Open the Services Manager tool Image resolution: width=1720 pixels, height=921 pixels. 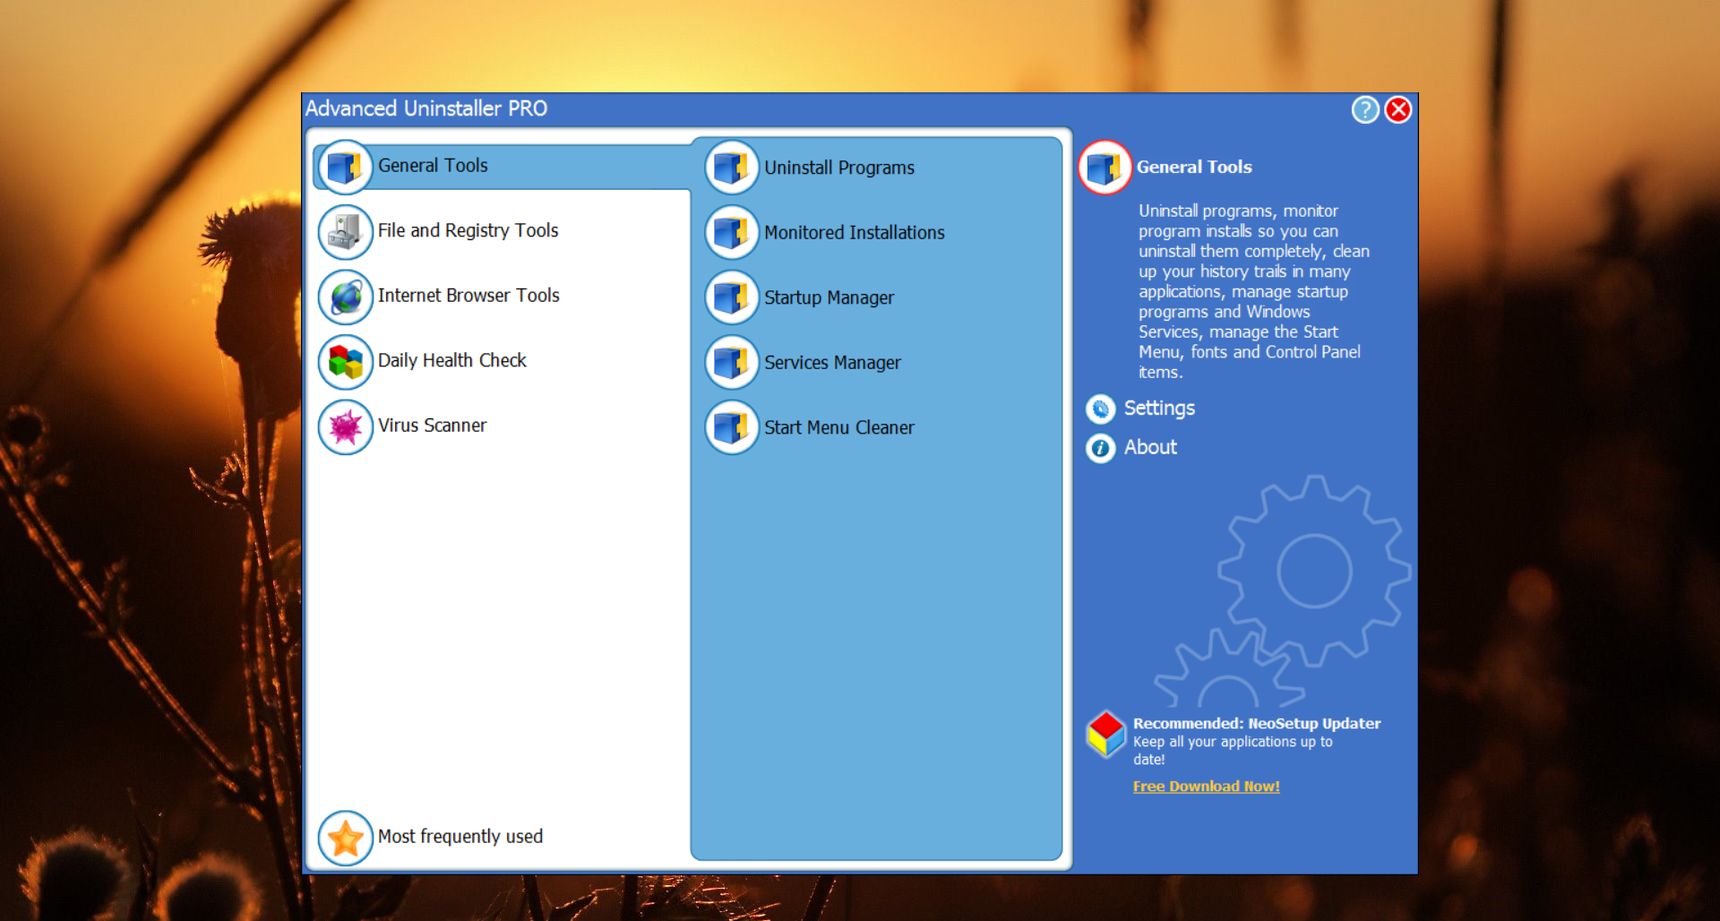pos(832,363)
